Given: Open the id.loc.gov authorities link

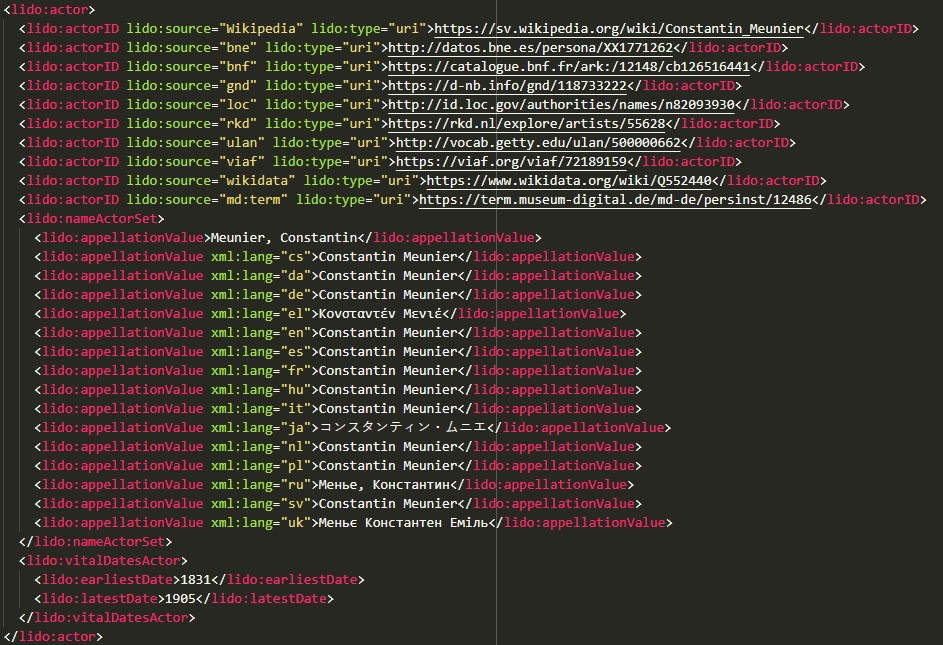Looking at the screenshot, I should [561, 105].
